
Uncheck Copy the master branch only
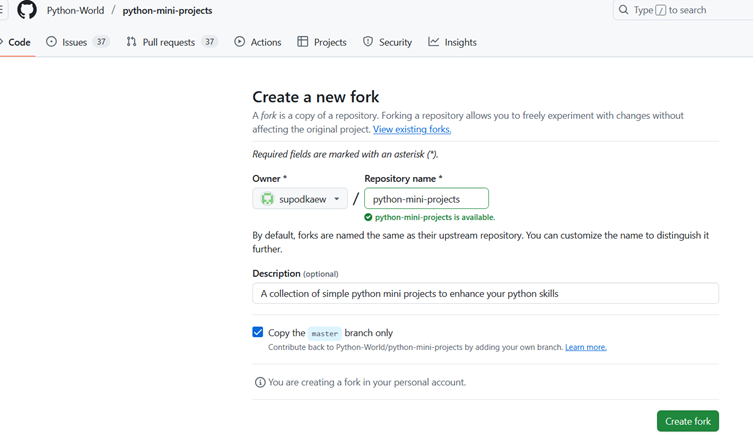[x=258, y=332]
